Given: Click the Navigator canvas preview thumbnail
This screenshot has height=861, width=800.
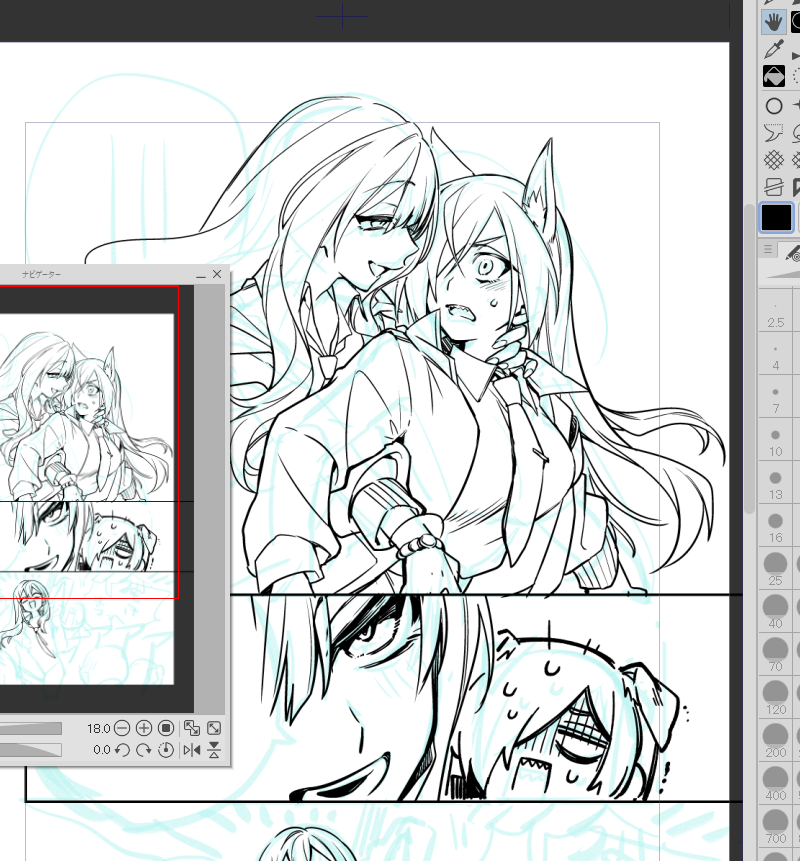Looking at the screenshot, I should pos(97,499).
